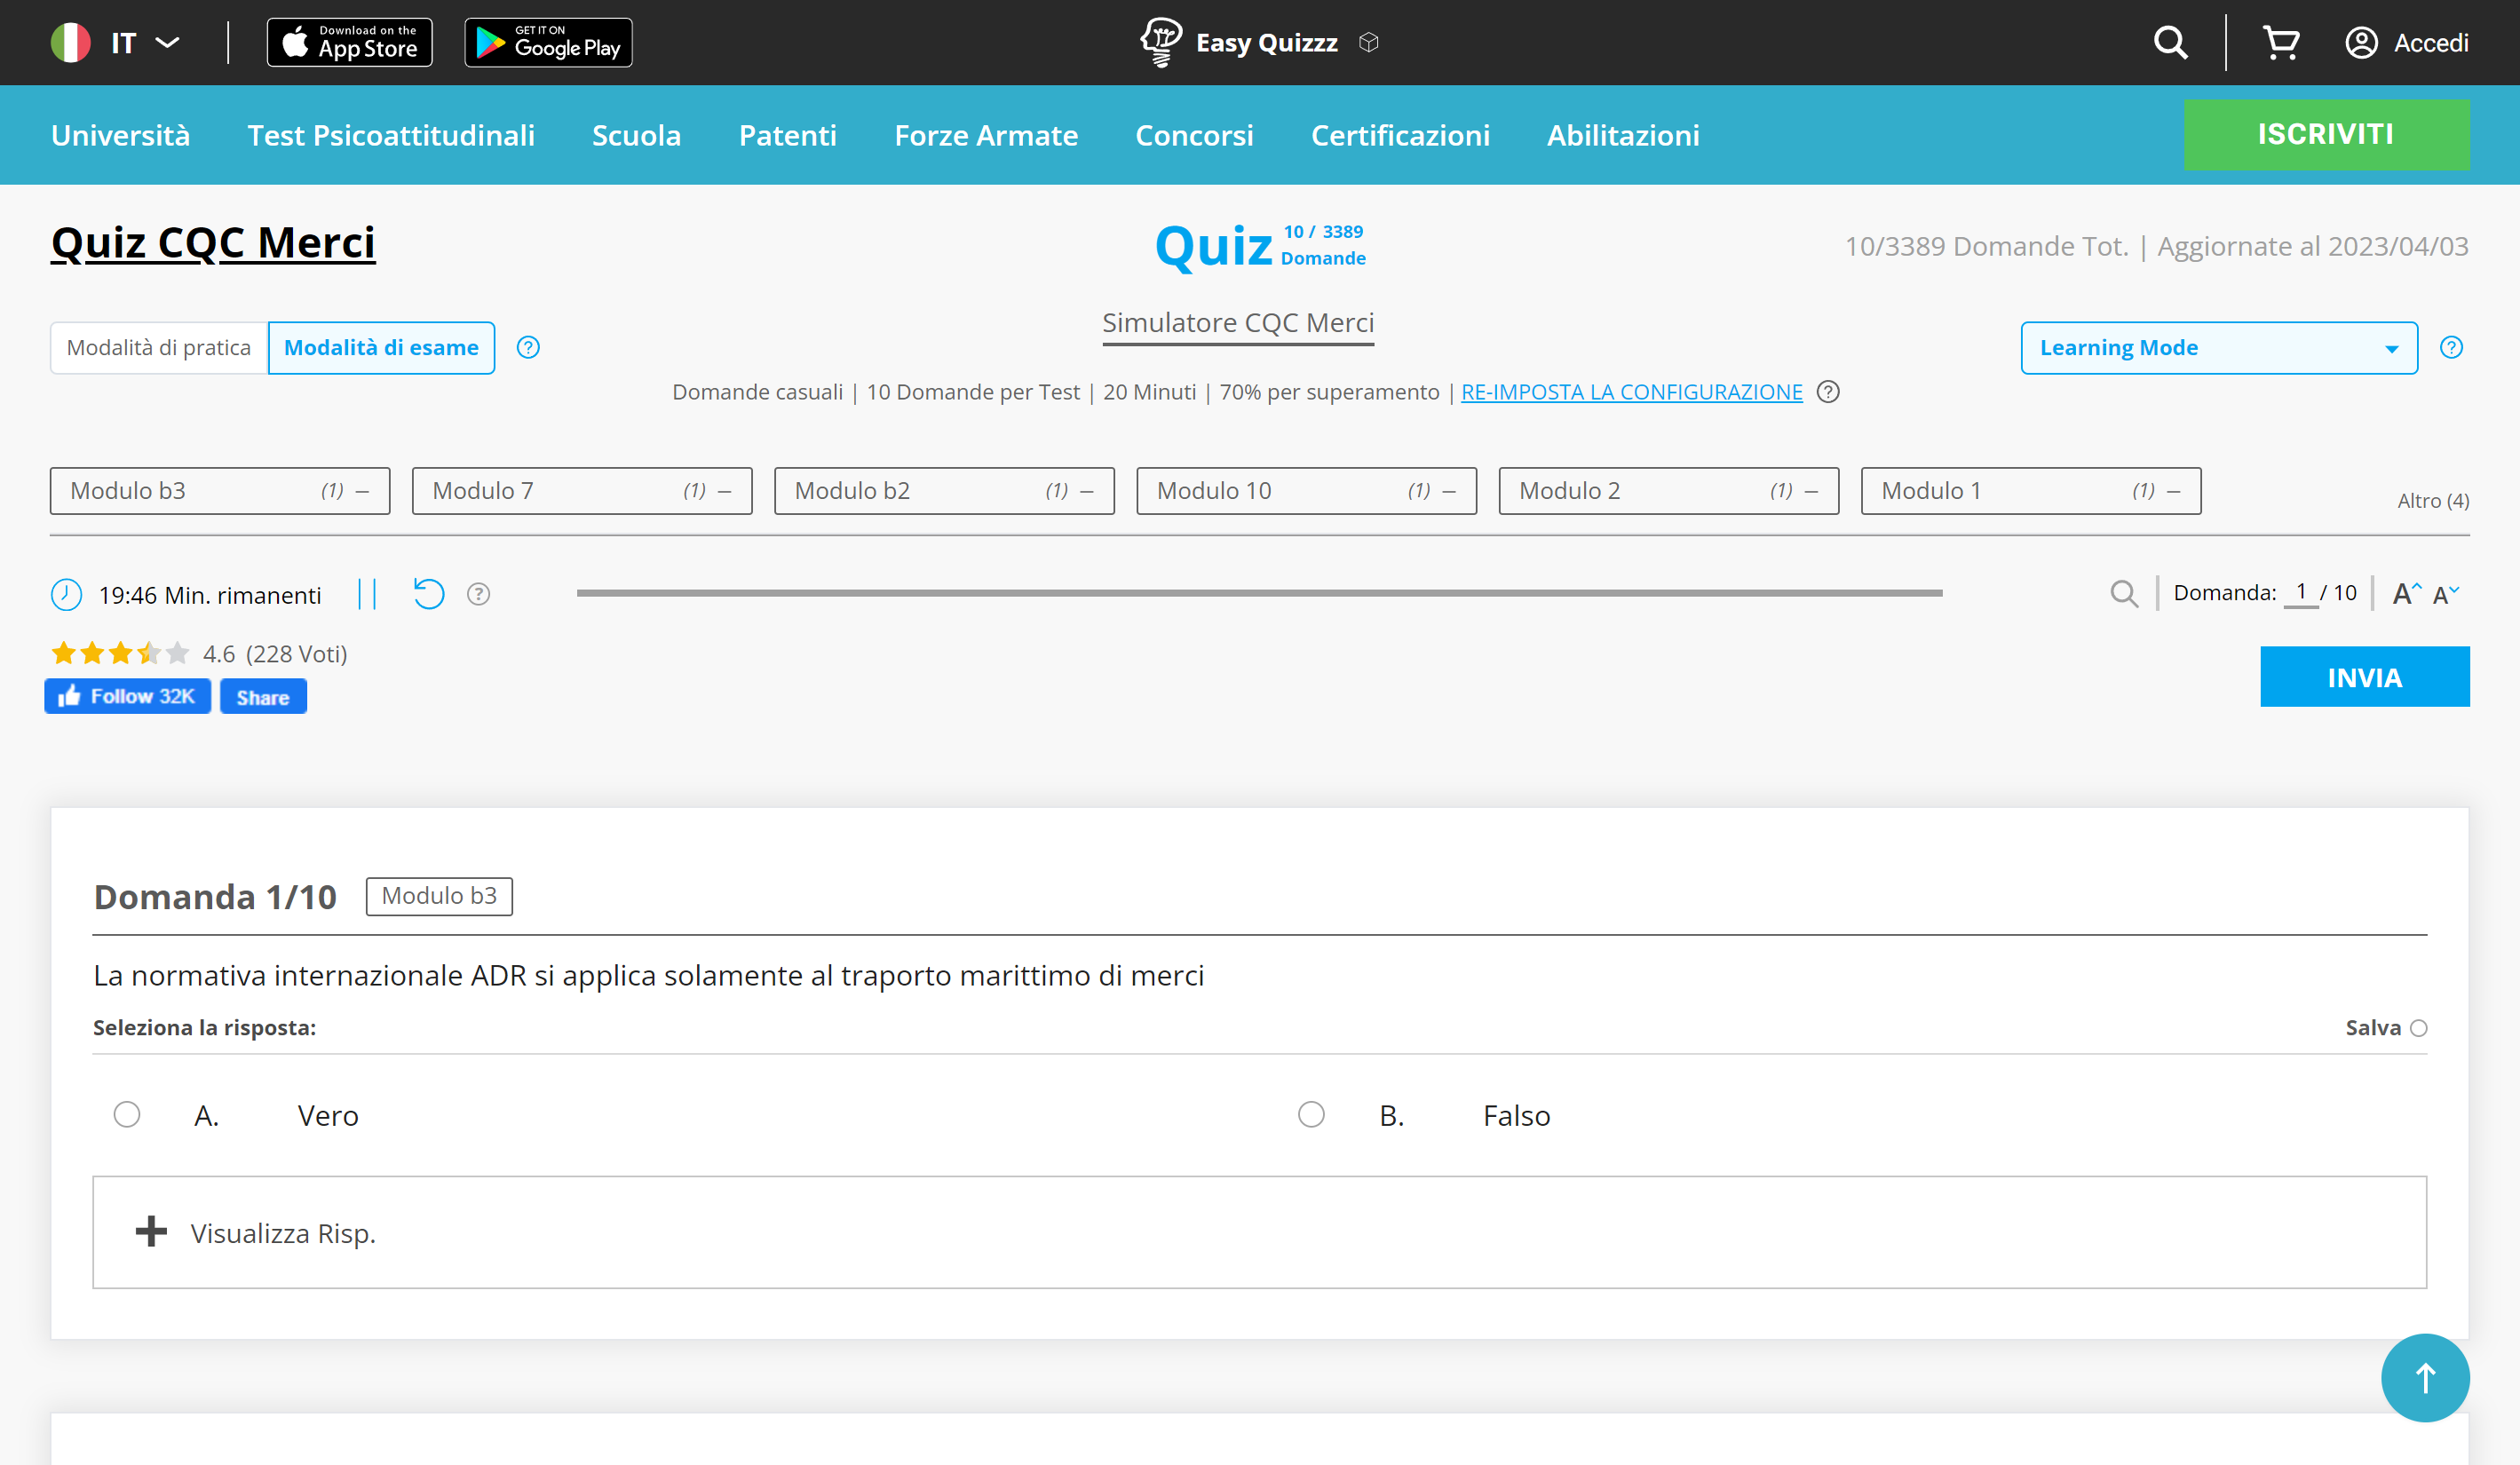Click help icon next to restart arrow
This screenshot has width=2520, height=1465.
point(478,594)
